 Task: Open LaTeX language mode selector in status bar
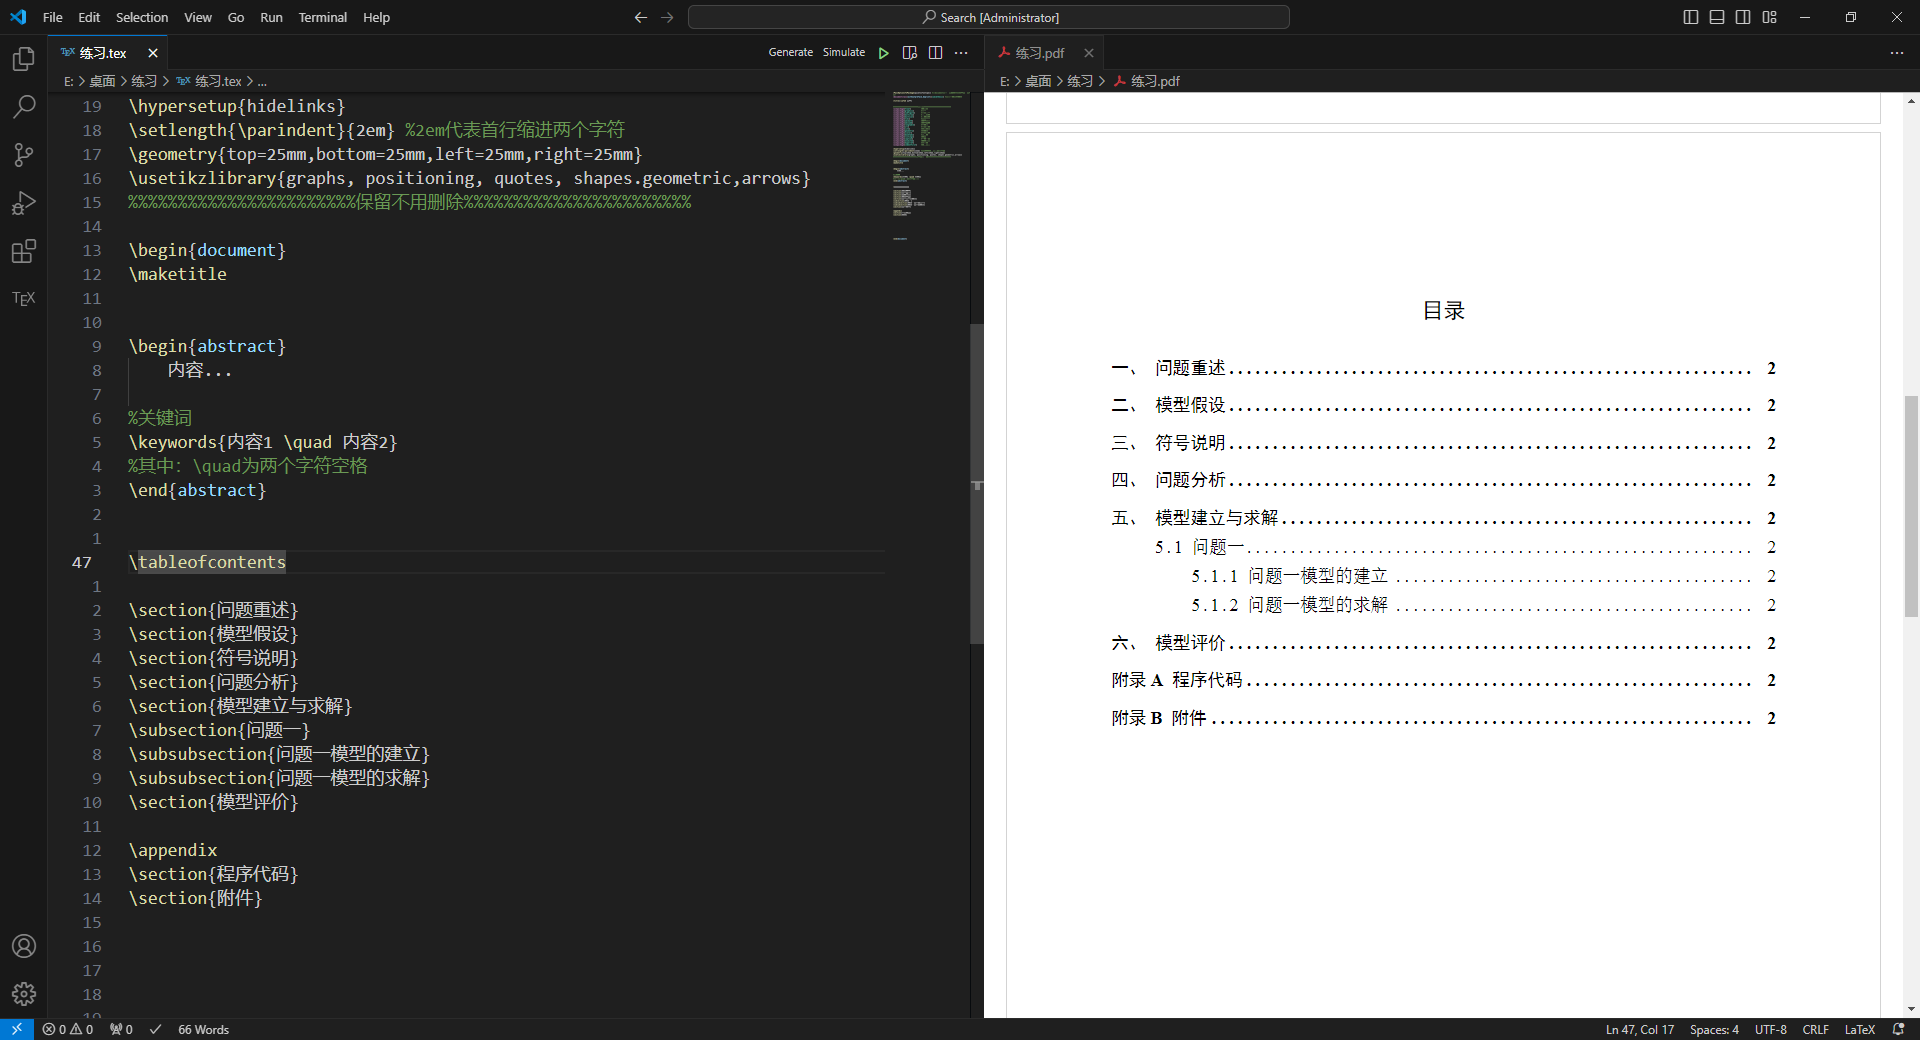pos(1859,1029)
